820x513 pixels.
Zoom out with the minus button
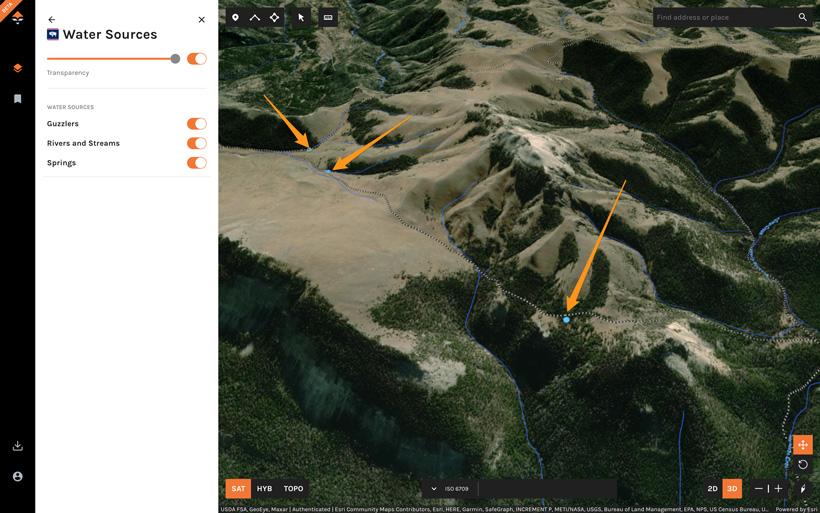(759, 488)
